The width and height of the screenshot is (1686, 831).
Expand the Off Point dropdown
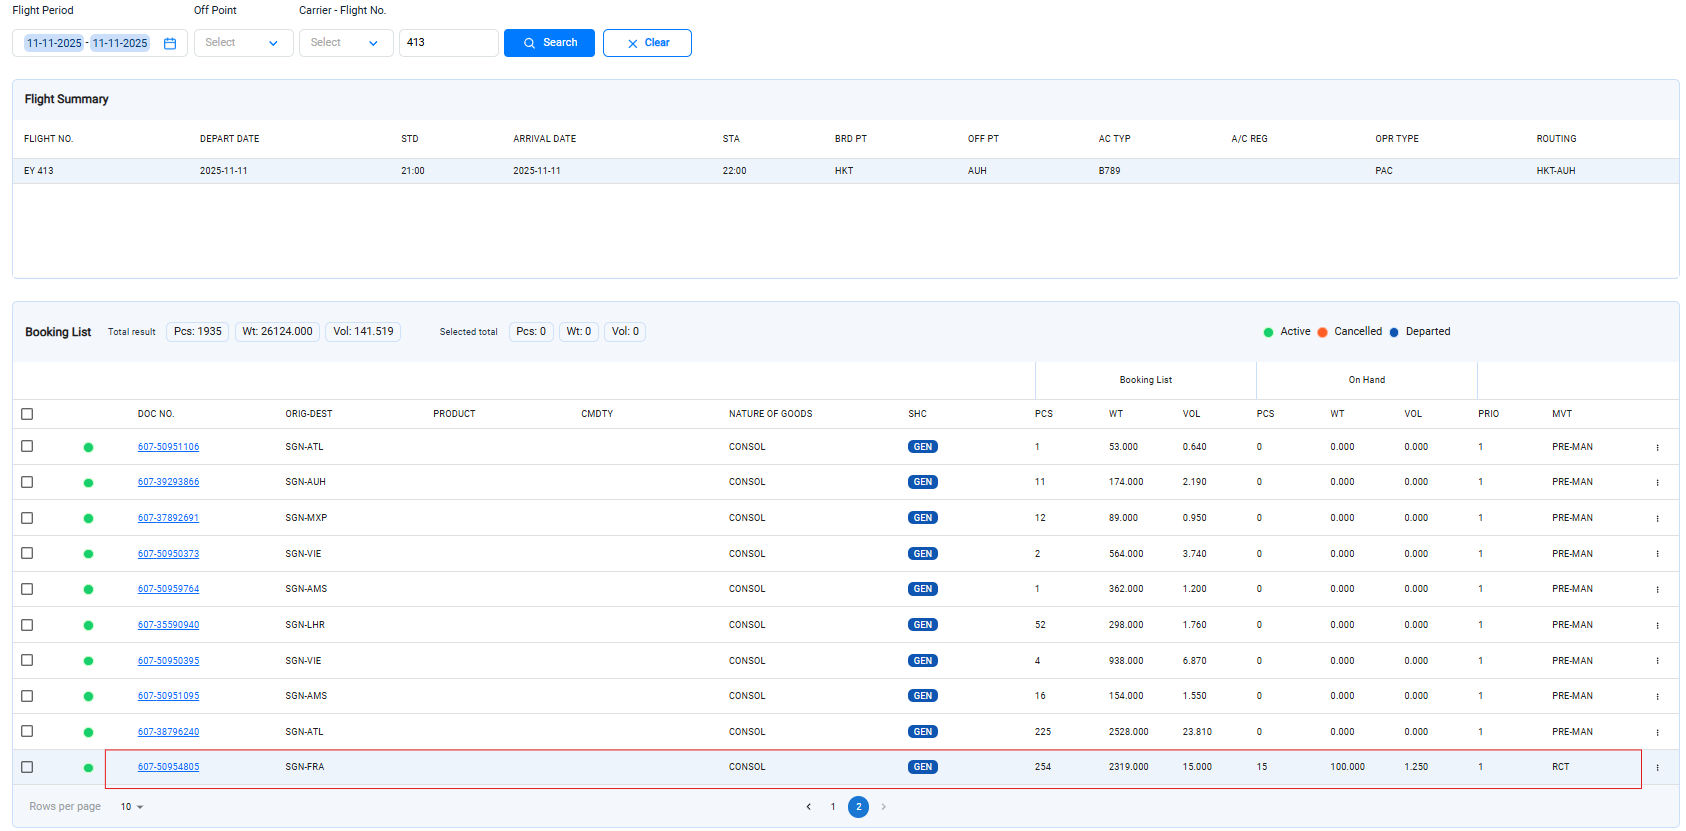coord(243,43)
